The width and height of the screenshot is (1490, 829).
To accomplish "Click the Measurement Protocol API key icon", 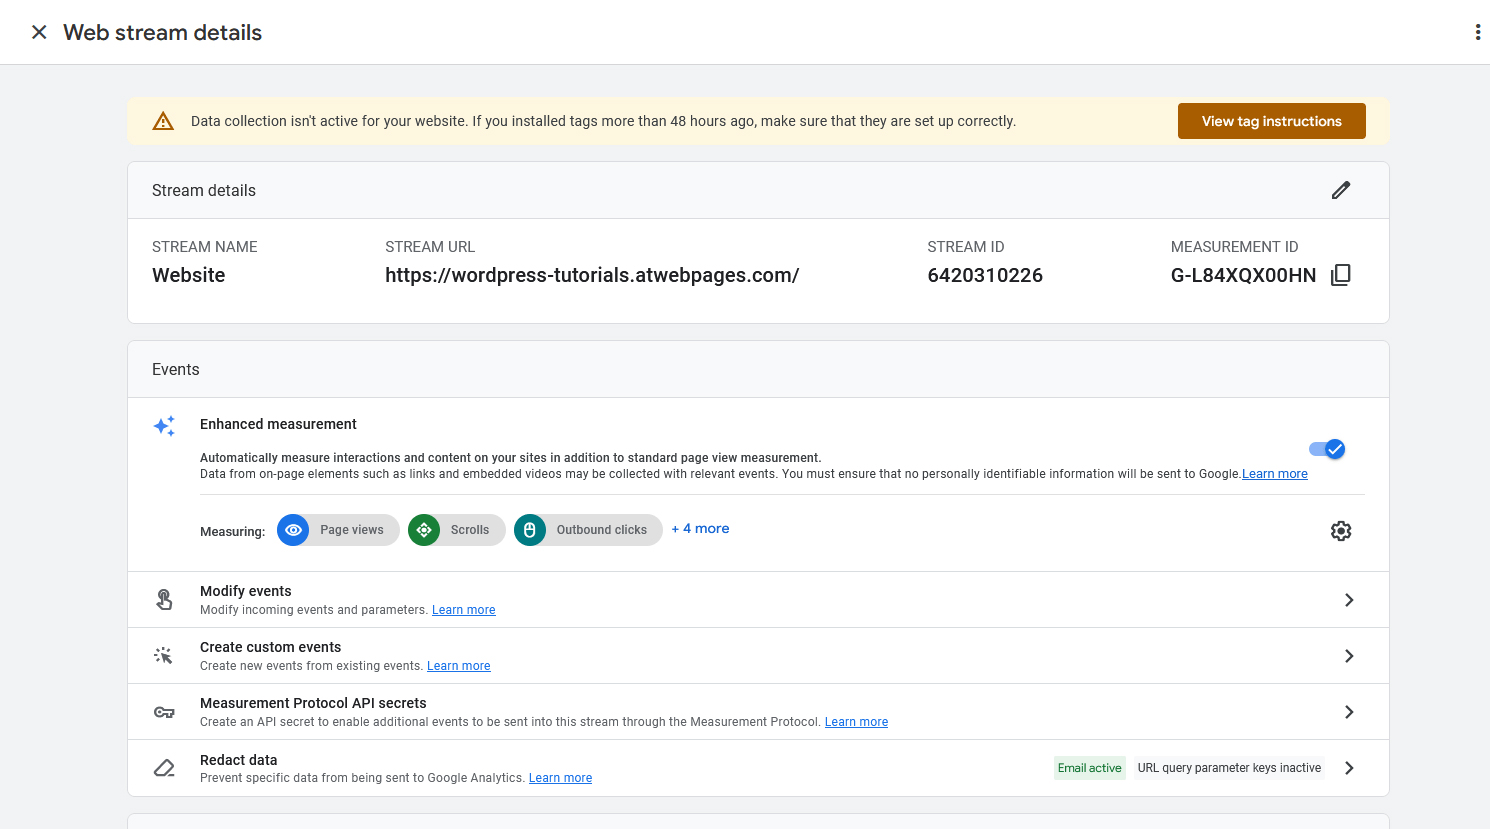I will click(164, 711).
